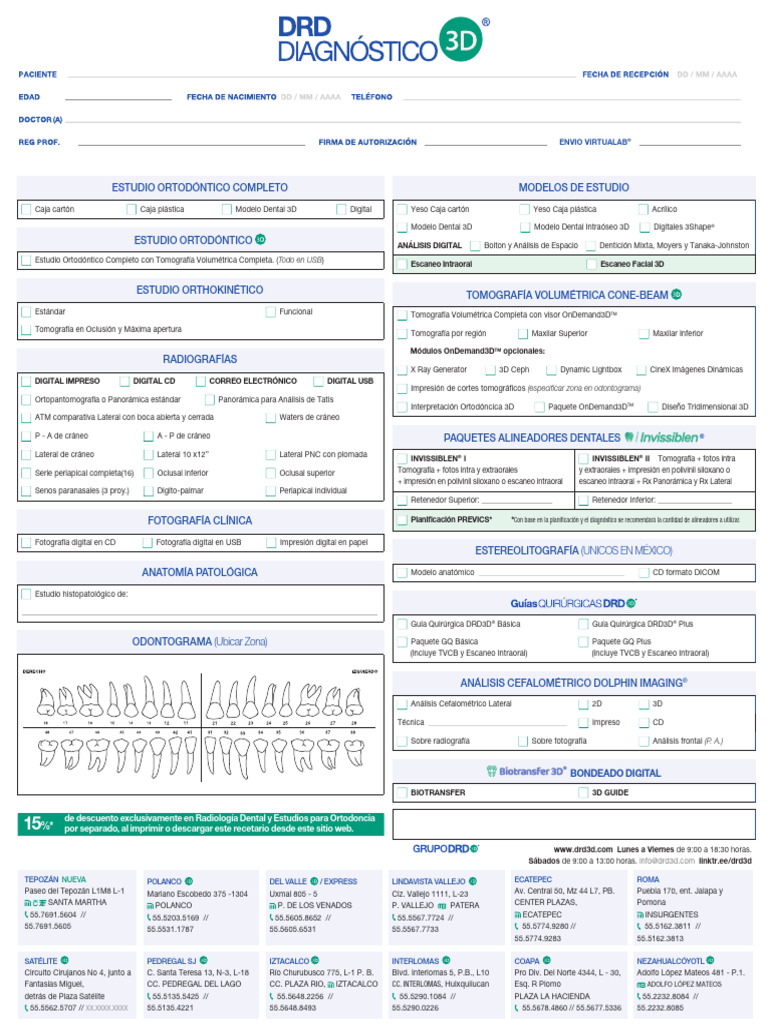Screen dimensions: 768x1024
Task: Click the metro icon beside PATERA station
Action: coord(442,905)
